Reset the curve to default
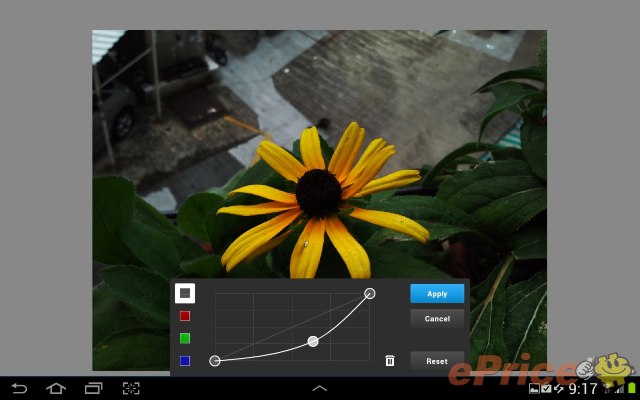Viewport: 640px width, 400px height. [x=437, y=361]
